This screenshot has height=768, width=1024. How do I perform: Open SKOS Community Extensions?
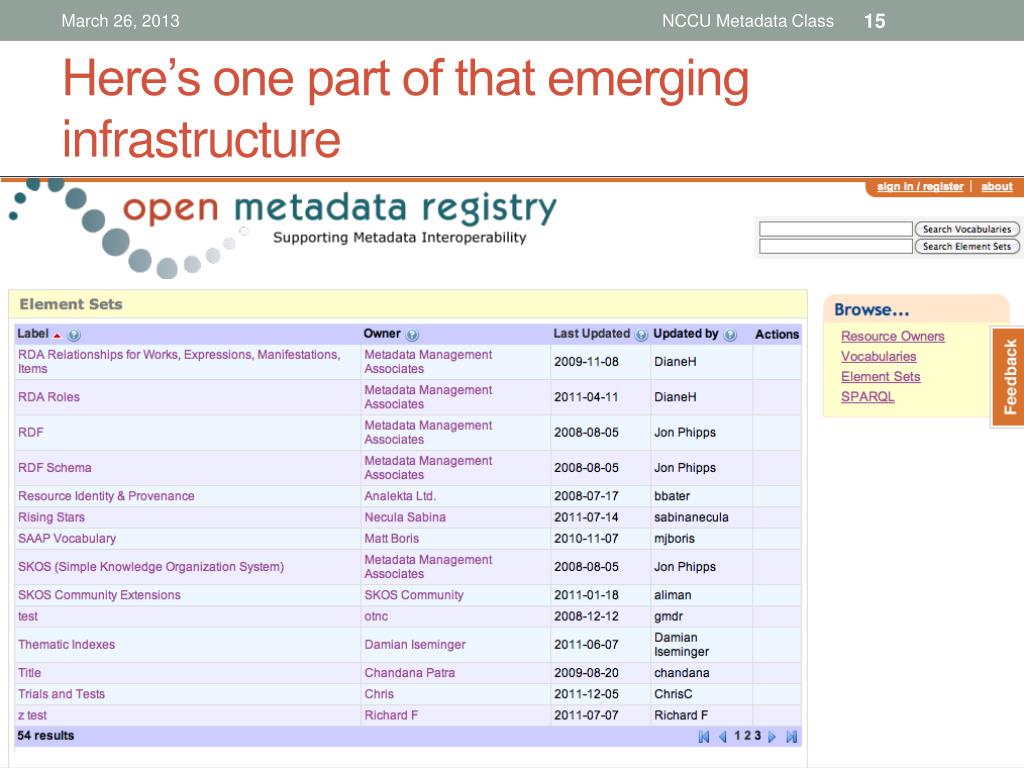99,595
